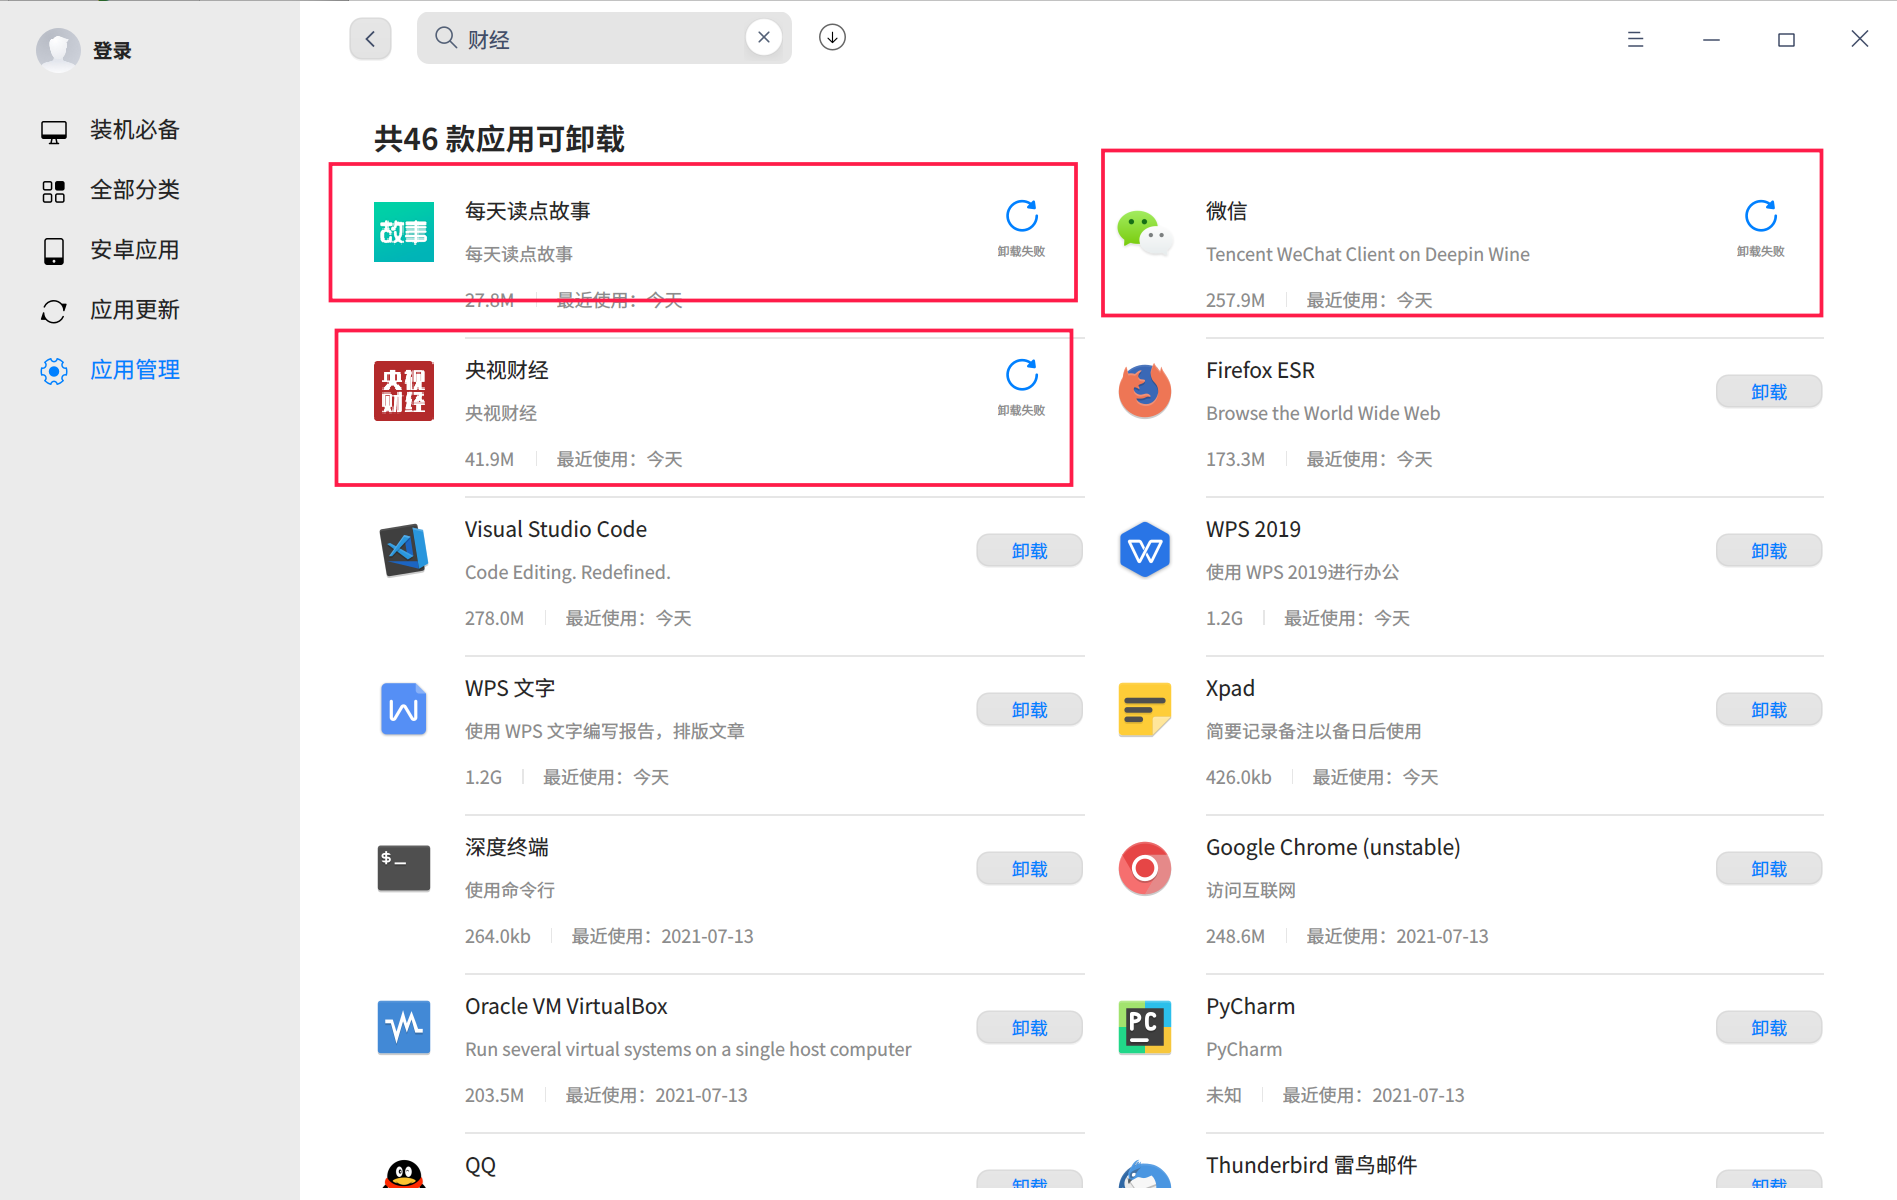
Task: Click the 央视财经 app title
Action: tap(507, 370)
